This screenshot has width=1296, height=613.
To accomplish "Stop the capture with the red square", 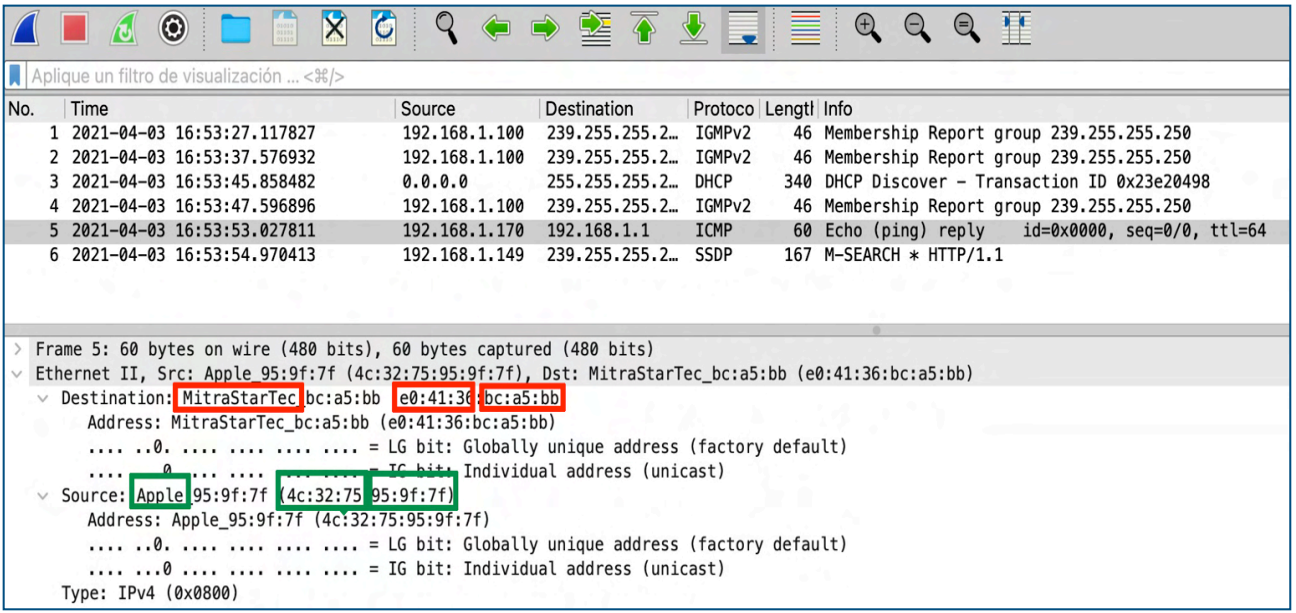I will point(75,29).
